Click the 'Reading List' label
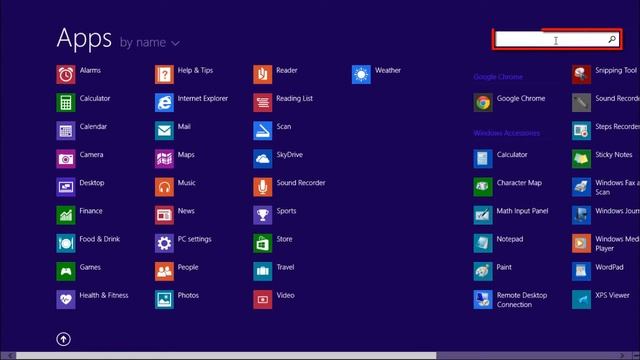This screenshot has height=360, width=640. point(294,98)
